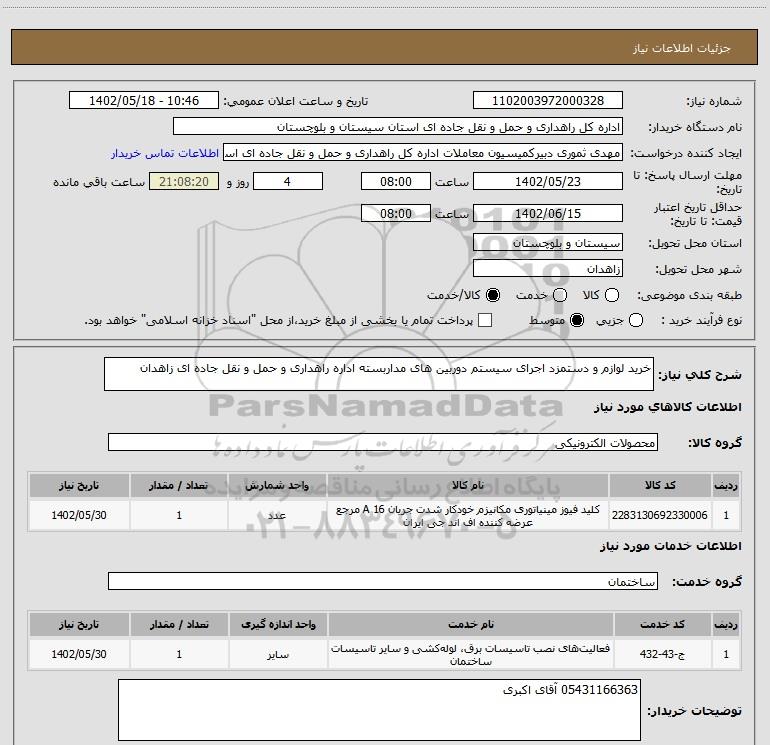Click buyer notes box with 05431166363
770x745 pixels.
pyautogui.click(x=379, y=710)
